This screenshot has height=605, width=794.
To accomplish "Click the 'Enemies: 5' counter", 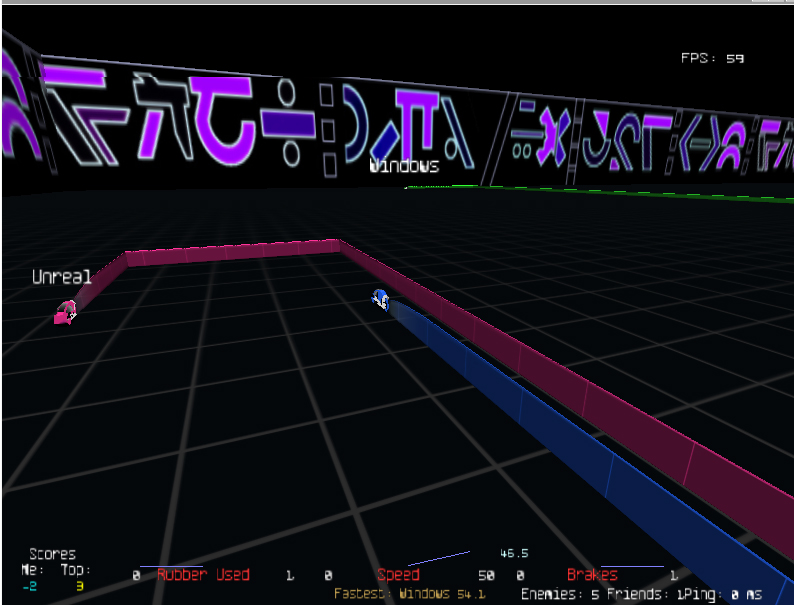I will click(560, 594).
